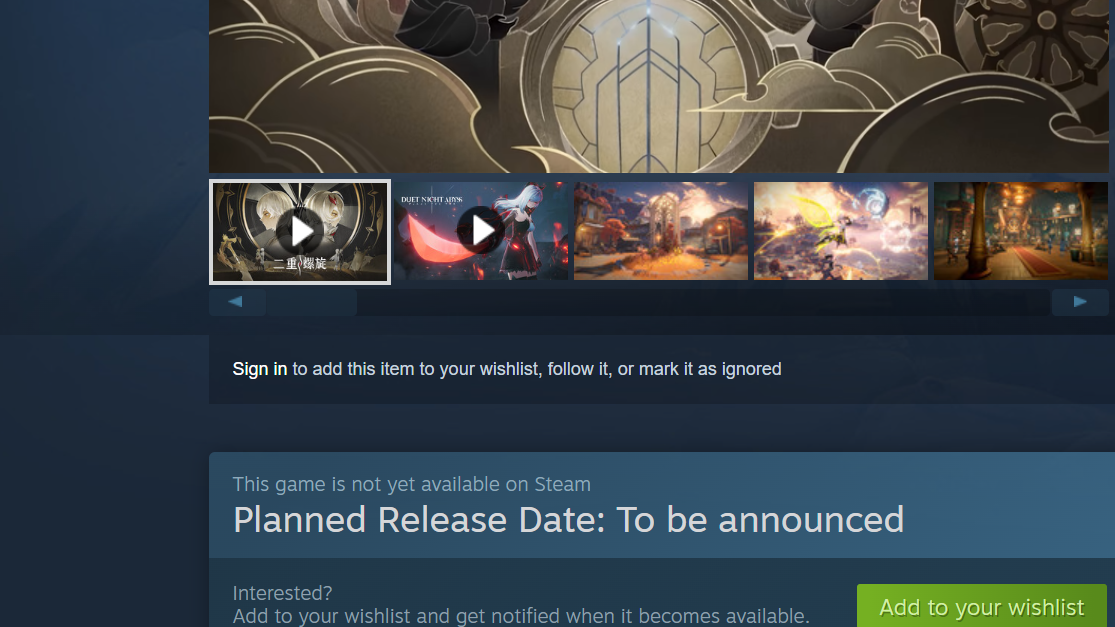Click the thumbnail strip scrollbar handle
Image resolution: width=1115 pixels, height=627 pixels.
coord(311,302)
